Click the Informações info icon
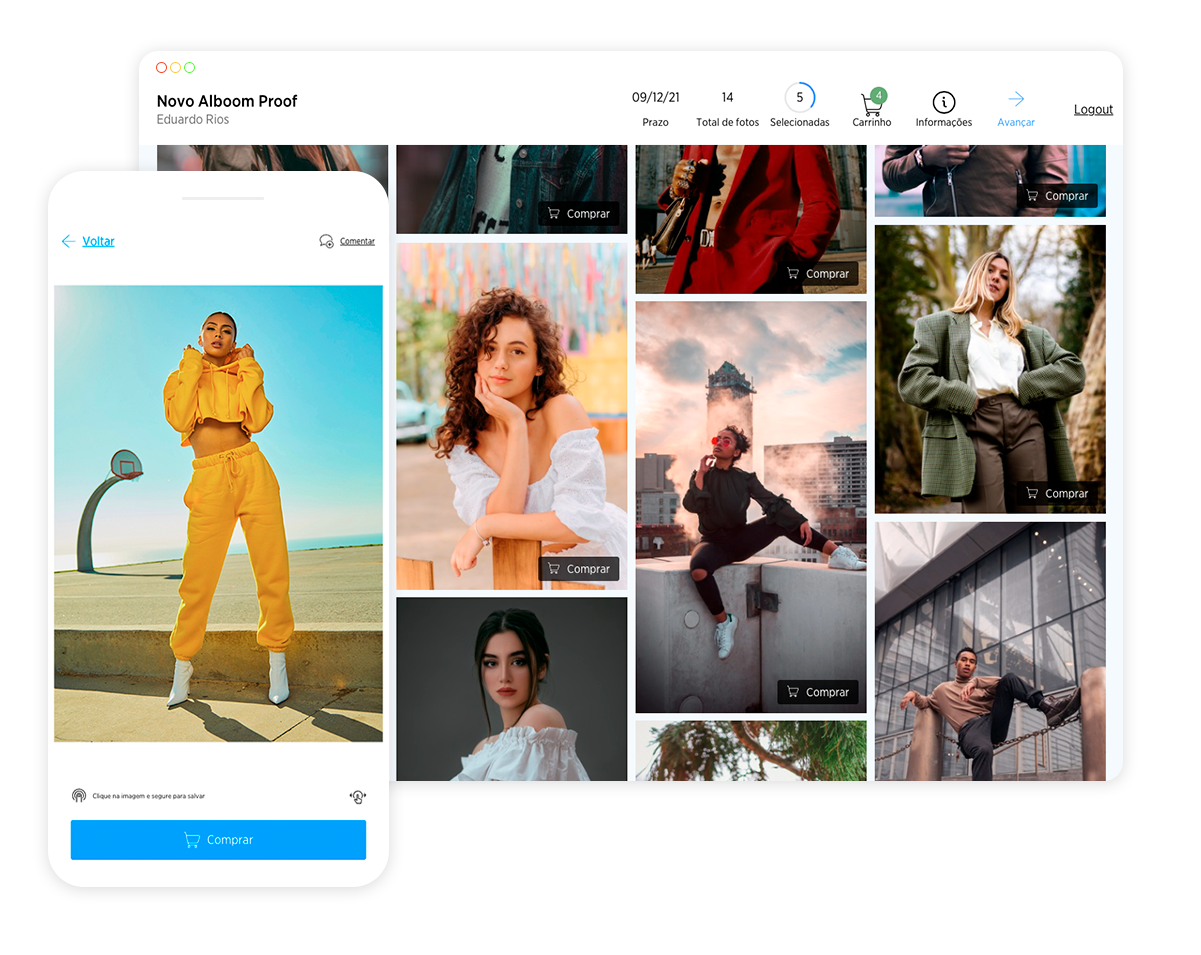The height and width of the screenshot is (955, 1201). pyautogui.click(x=943, y=102)
